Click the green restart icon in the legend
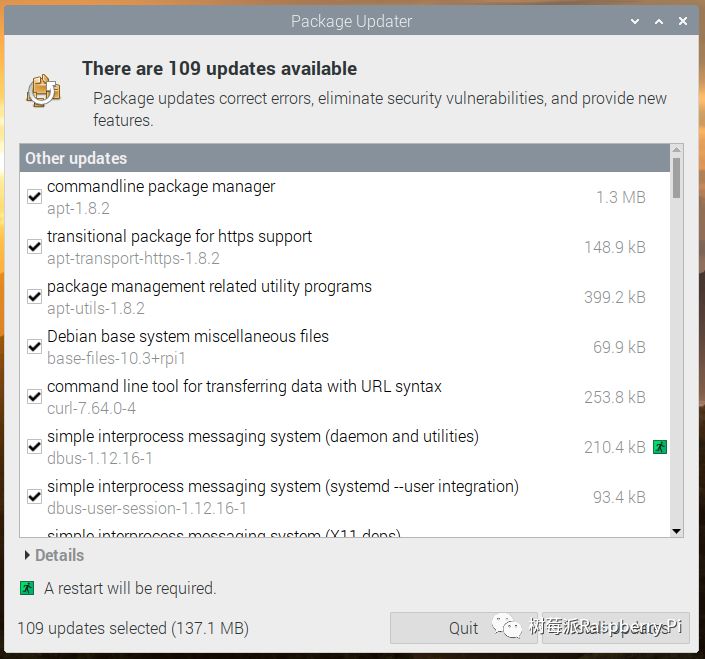The height and width of the screenshot is (659, 705). 27,588
